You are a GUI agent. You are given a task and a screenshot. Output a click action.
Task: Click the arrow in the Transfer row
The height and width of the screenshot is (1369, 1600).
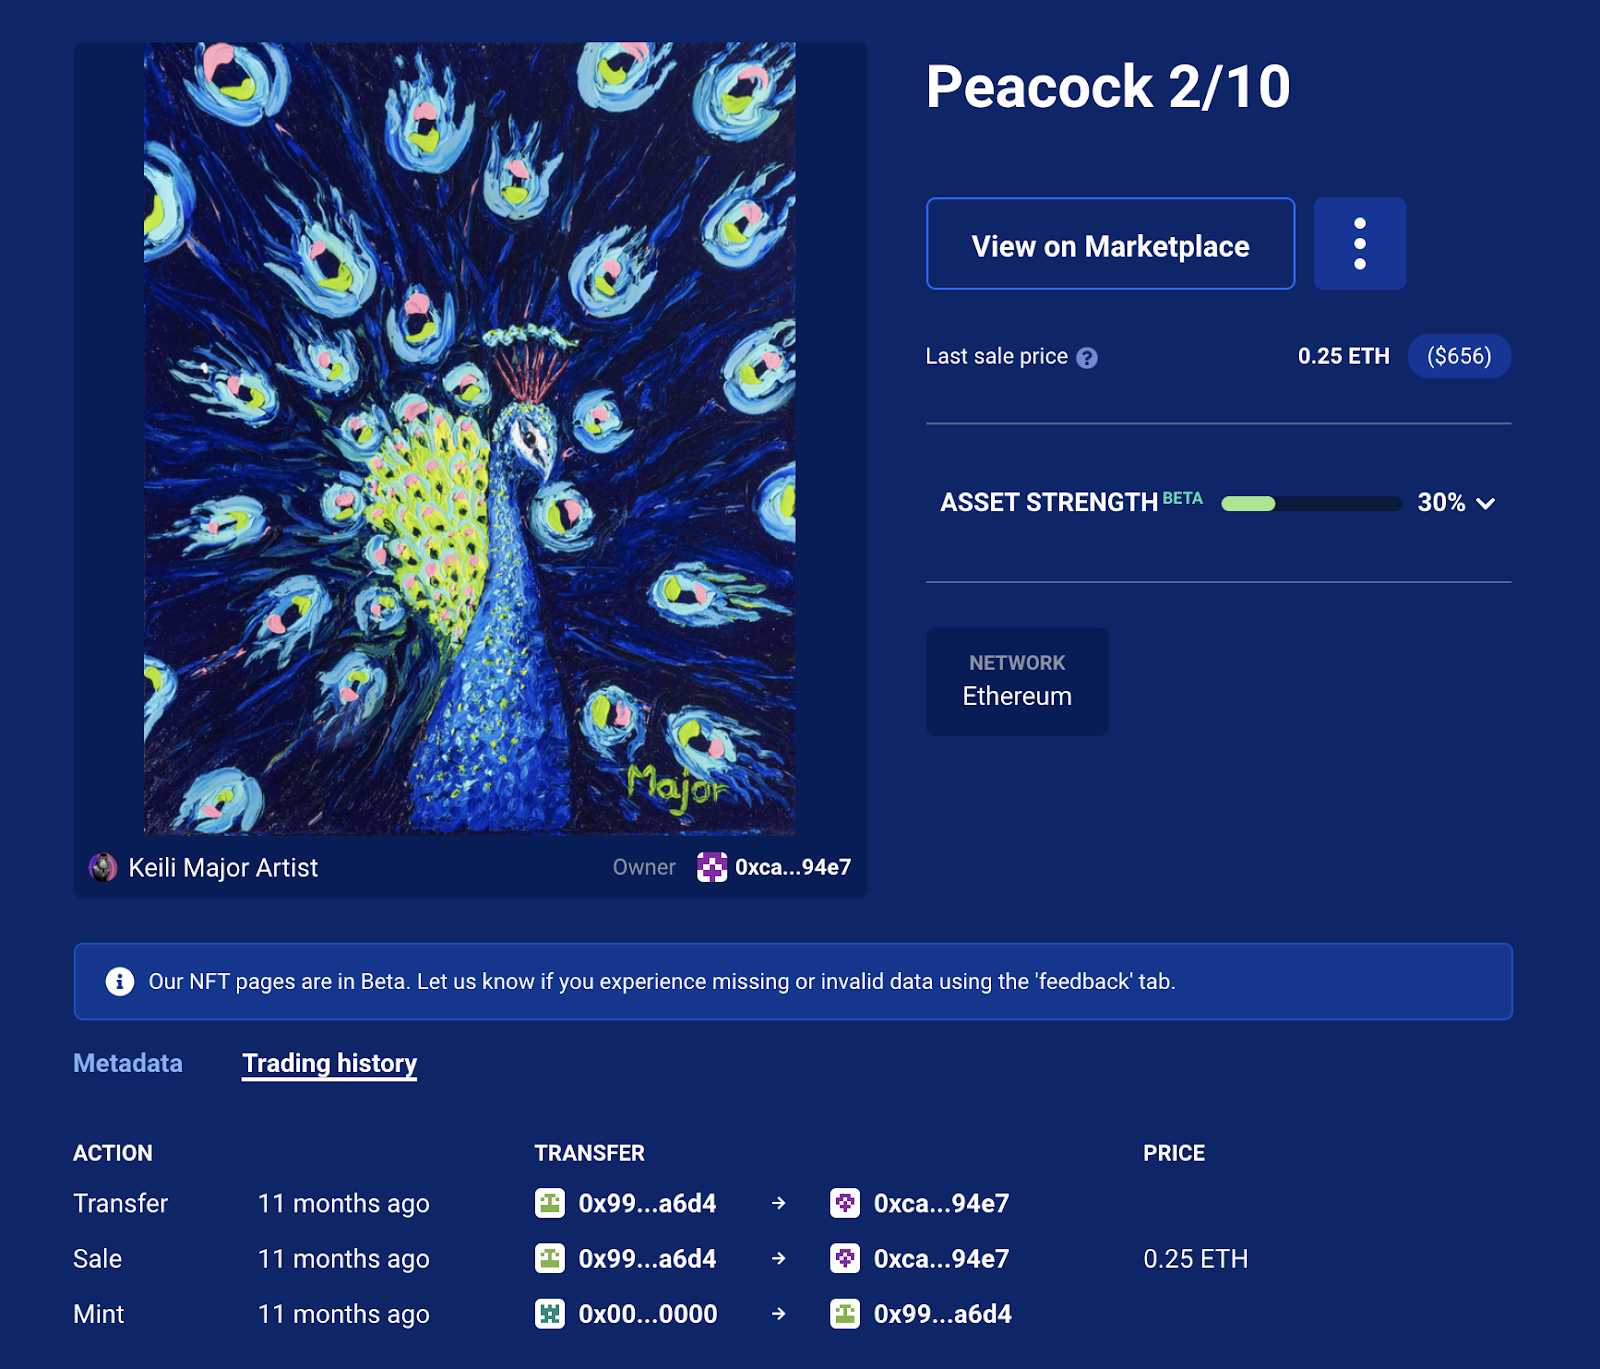778,1203
